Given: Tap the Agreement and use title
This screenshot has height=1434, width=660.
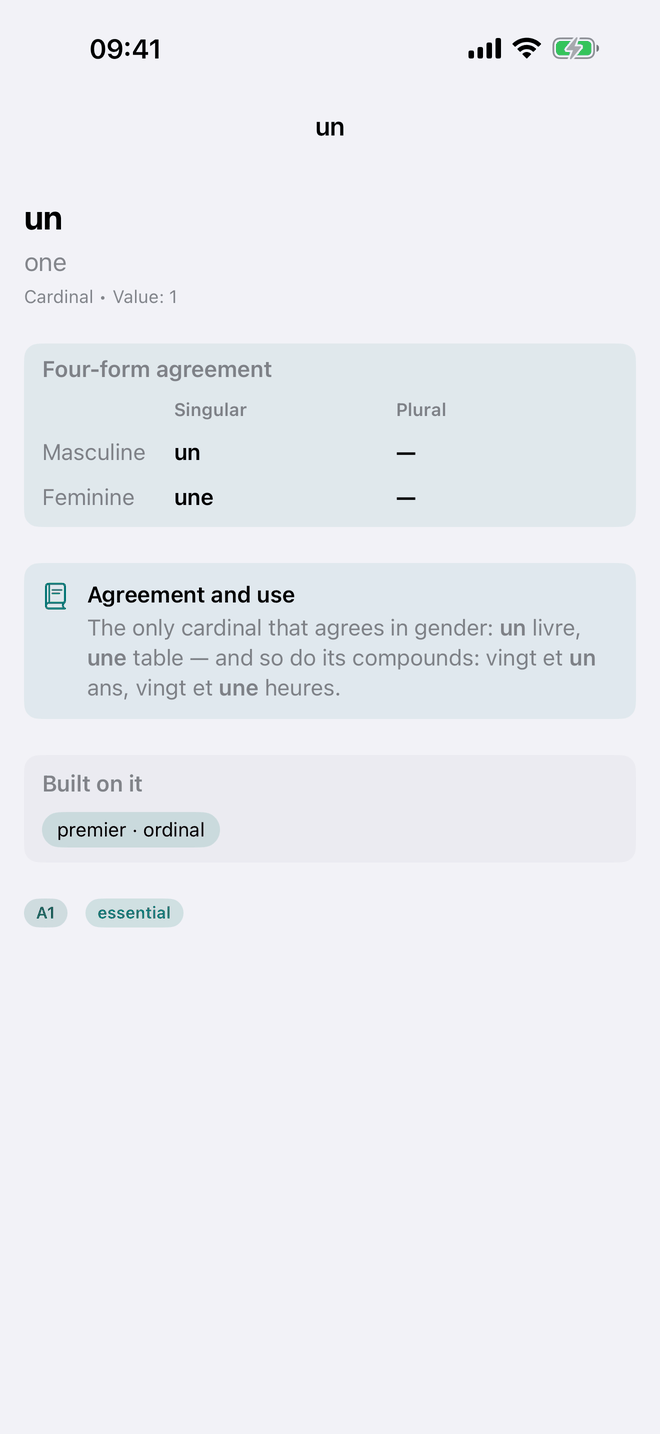Looking at the screenshot, I should pyautogui.click(x=191, y=595).
